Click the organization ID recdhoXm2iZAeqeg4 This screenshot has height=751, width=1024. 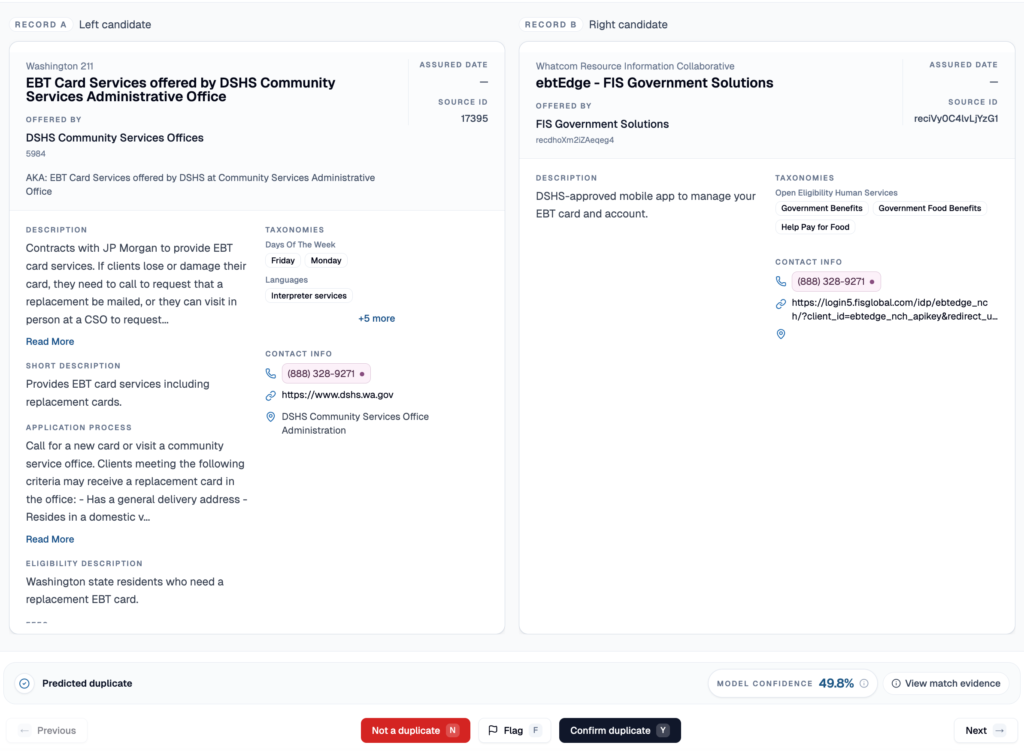click(x=575, y=140)
